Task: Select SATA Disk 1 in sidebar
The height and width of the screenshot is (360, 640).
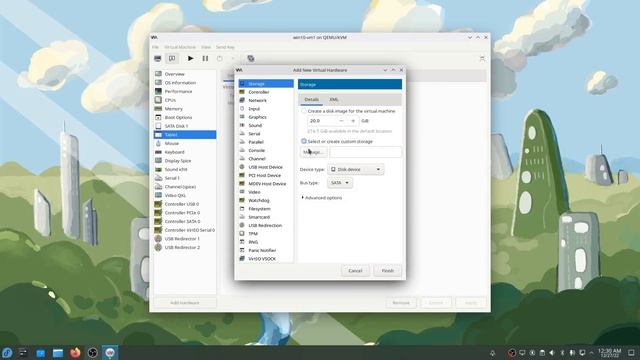Action: coord(185,126)
